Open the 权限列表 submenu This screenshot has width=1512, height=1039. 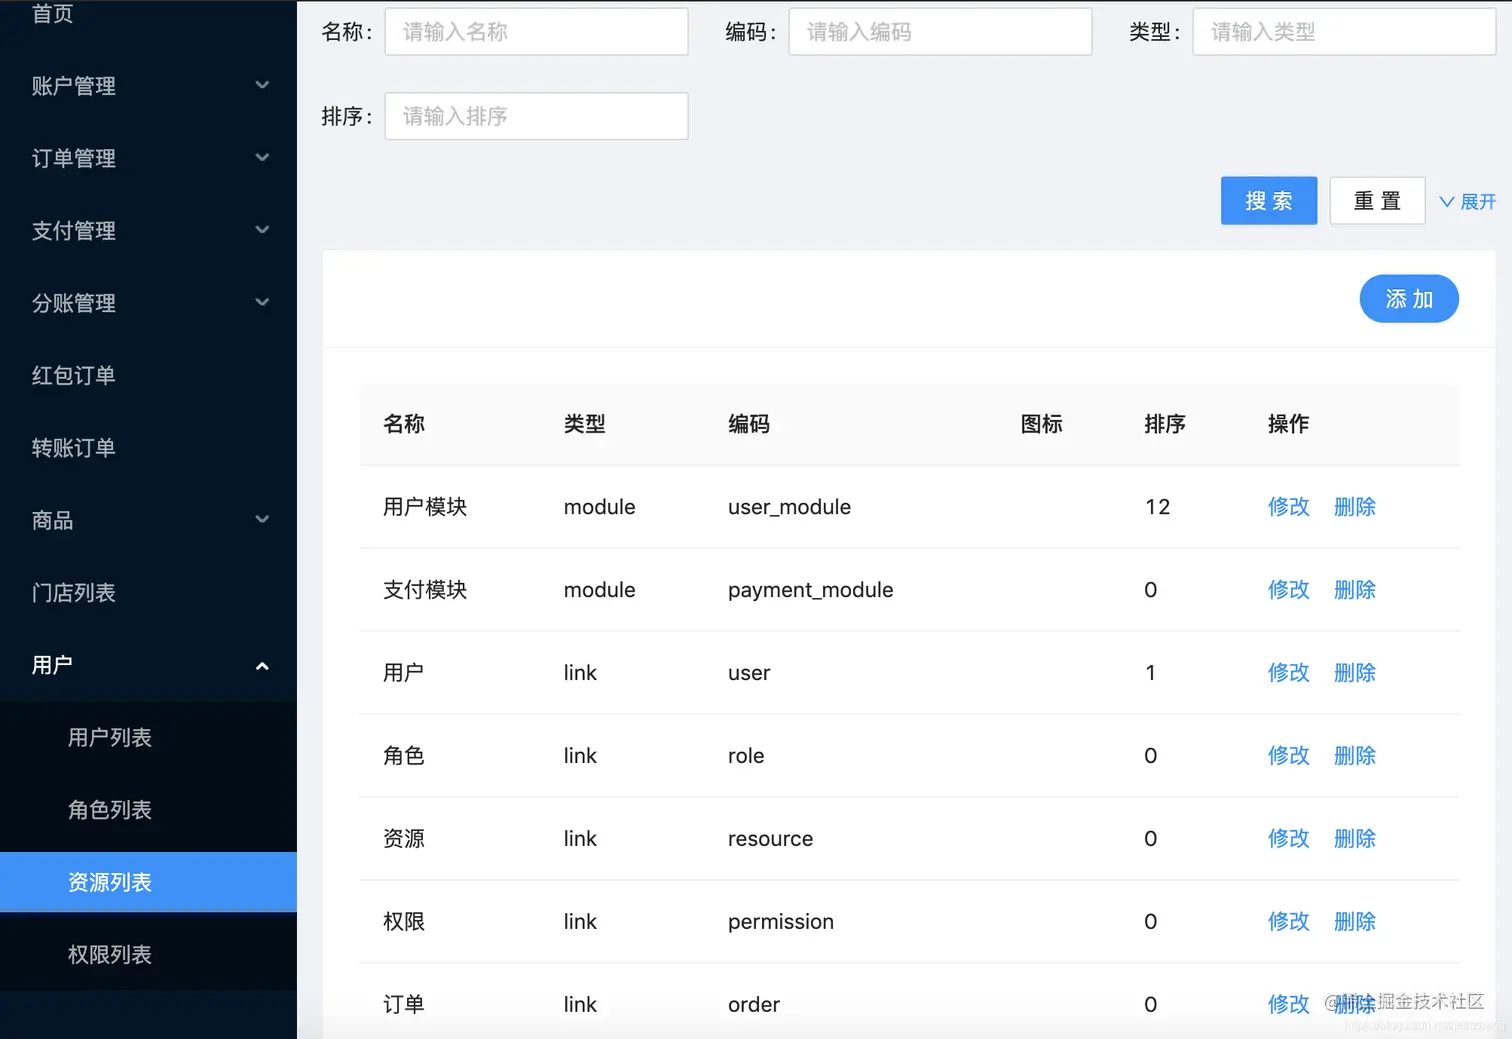tap(110, 954)
